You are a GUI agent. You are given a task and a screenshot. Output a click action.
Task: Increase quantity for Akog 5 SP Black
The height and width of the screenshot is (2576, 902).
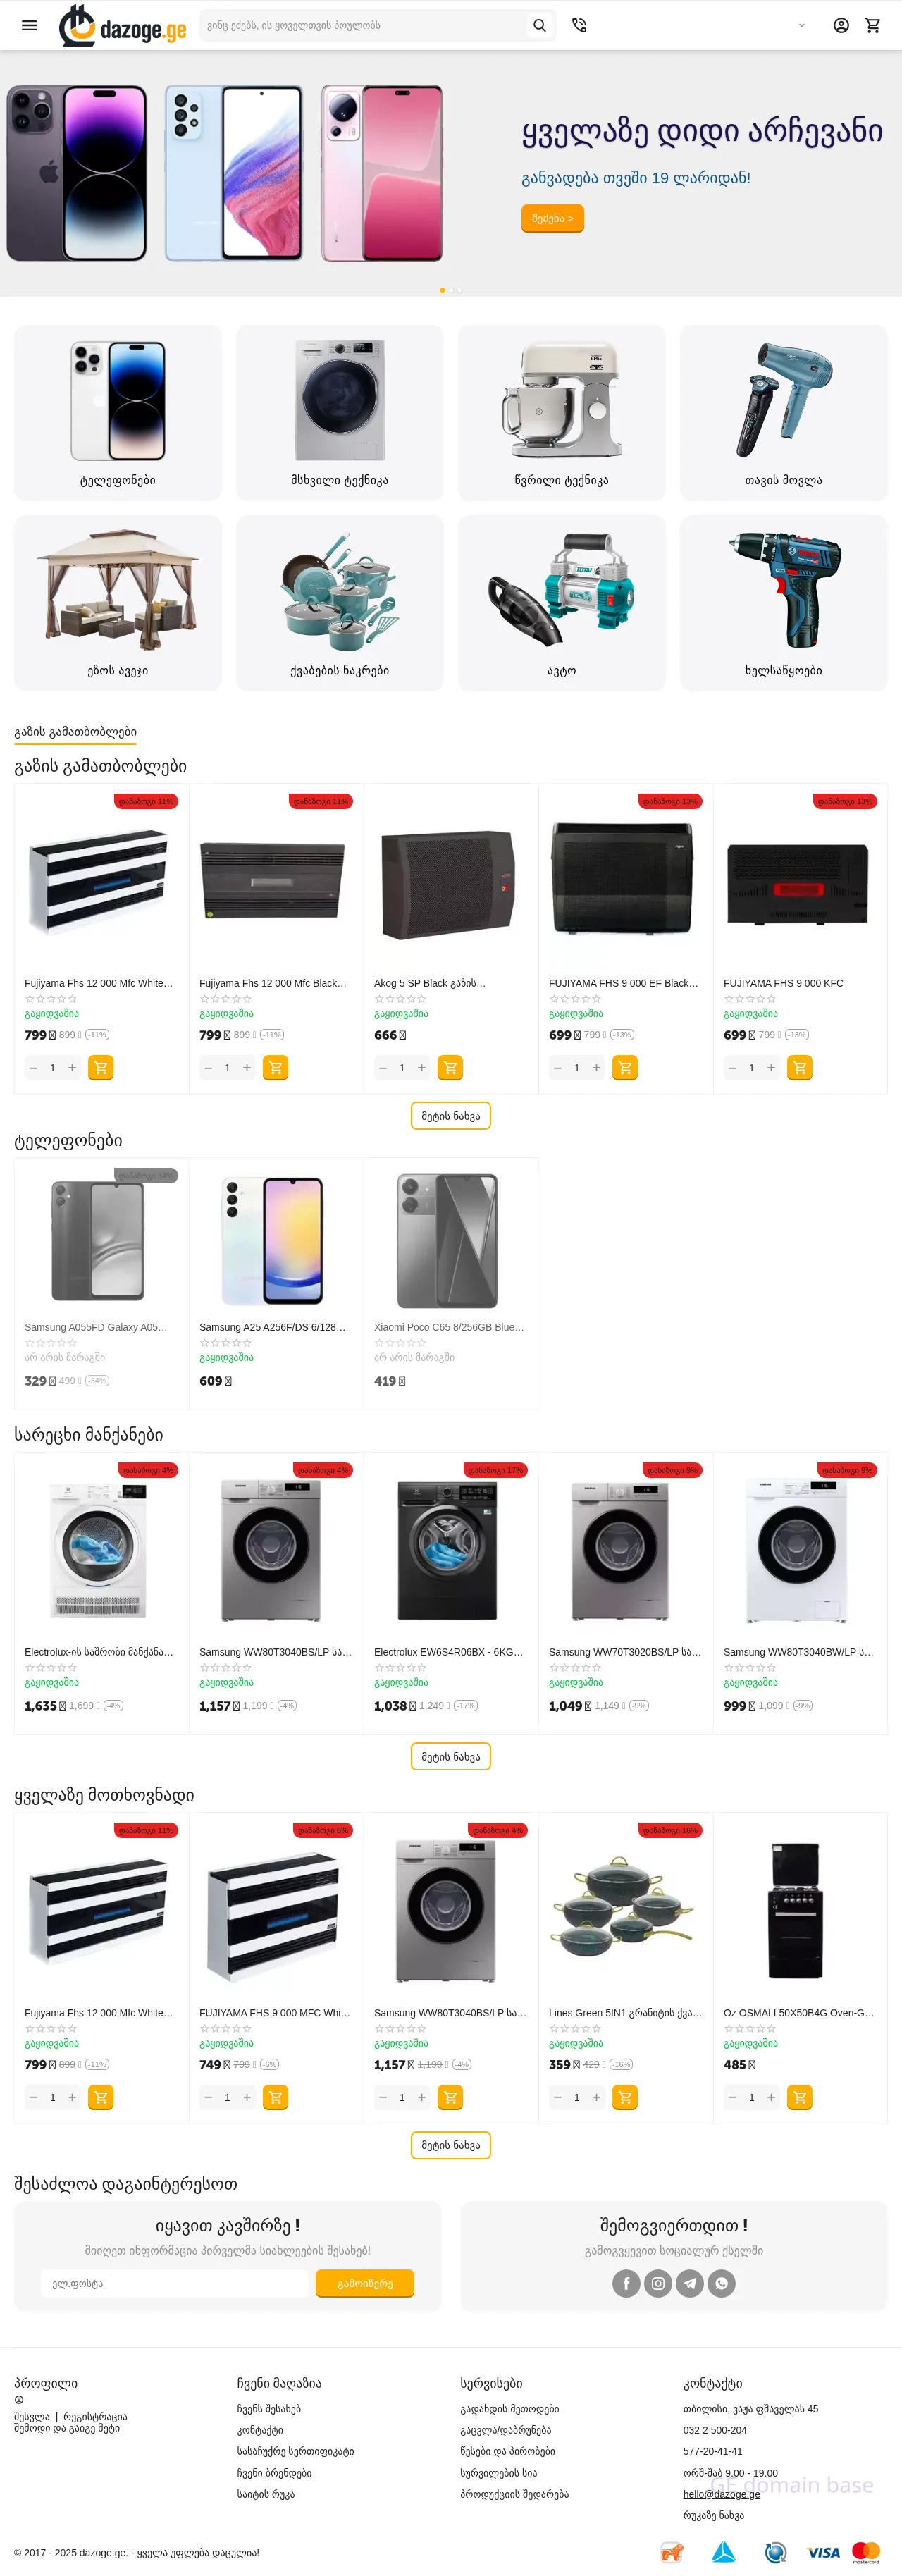coord(422,1068)
